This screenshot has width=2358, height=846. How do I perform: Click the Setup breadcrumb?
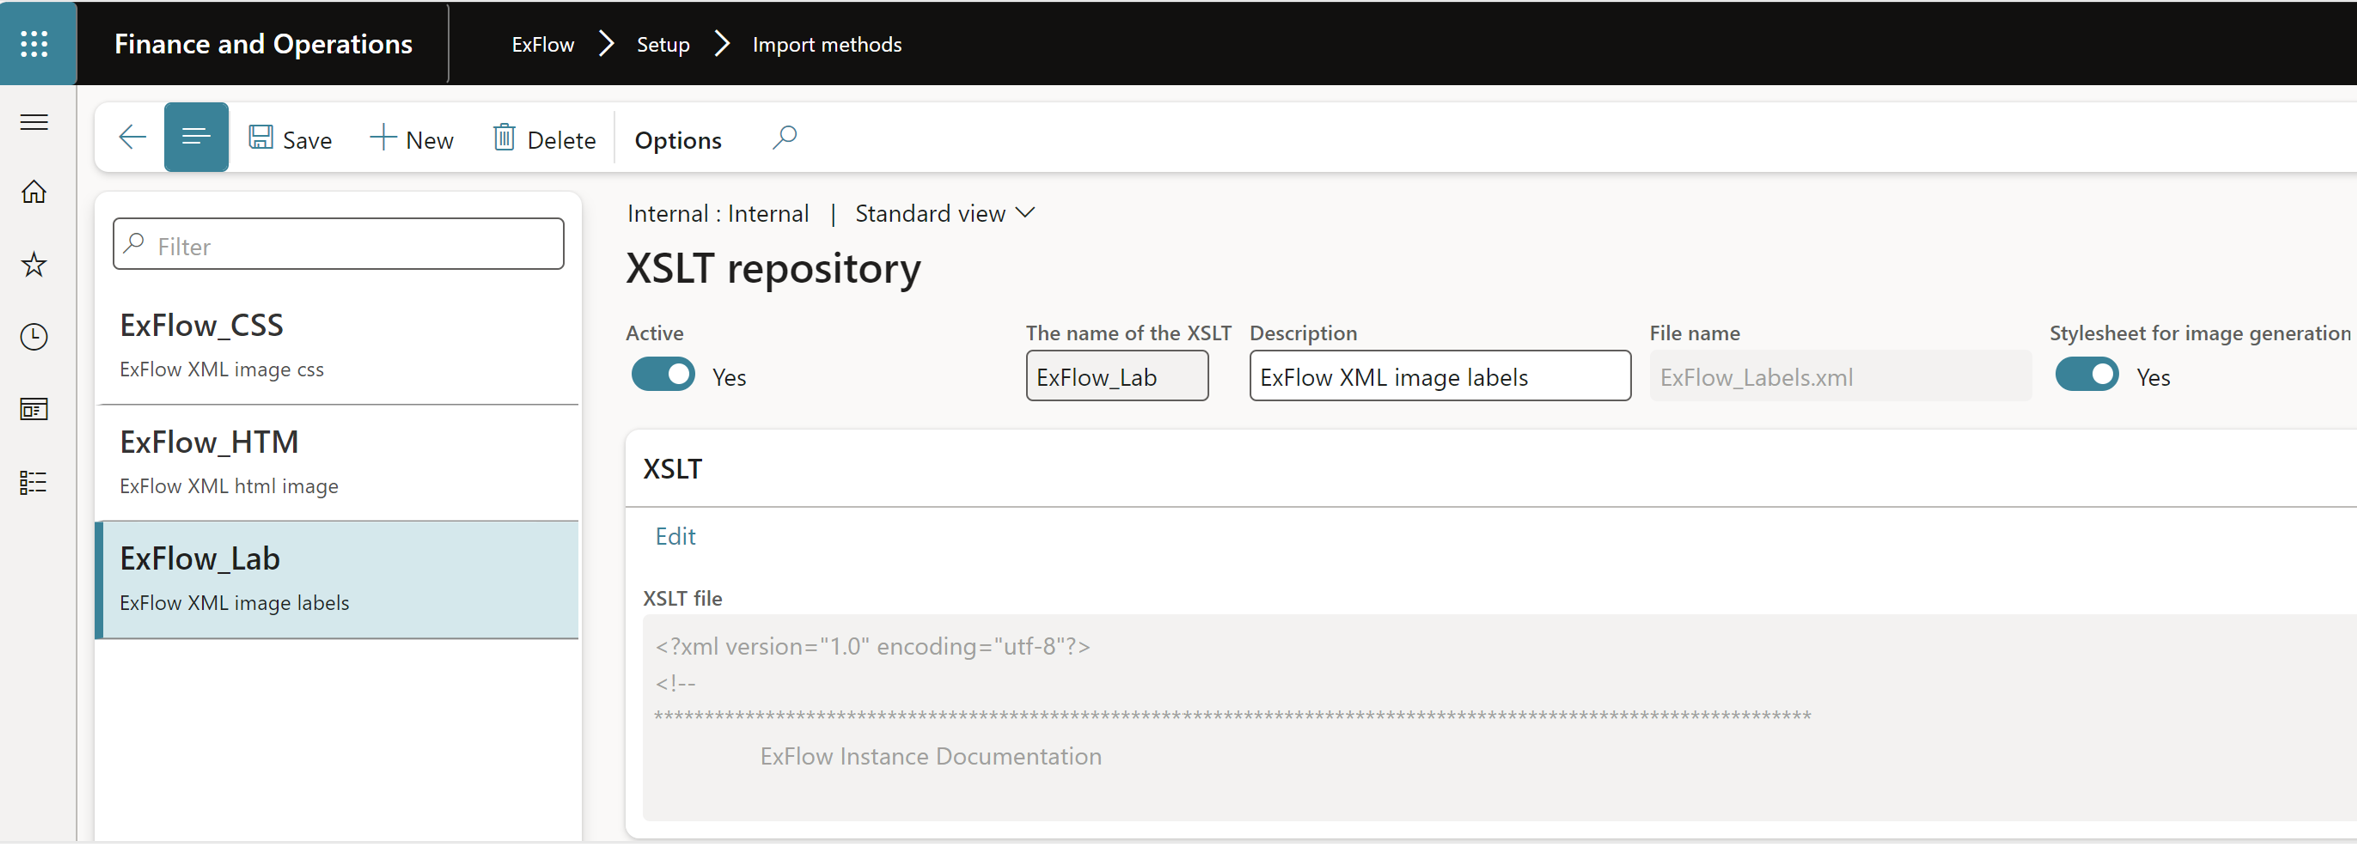[x=663, y=44]
